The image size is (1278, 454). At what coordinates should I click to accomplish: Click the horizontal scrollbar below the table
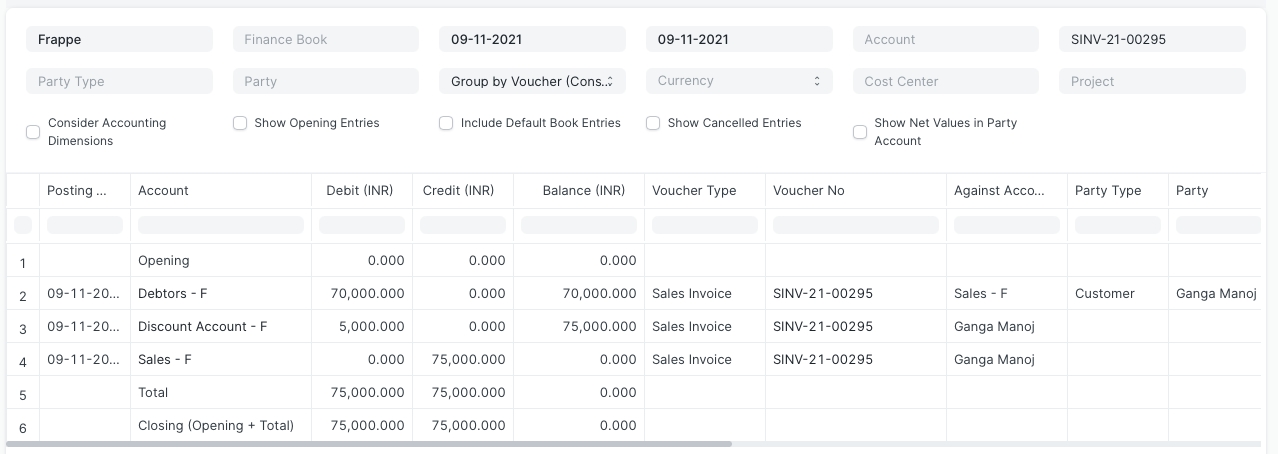pyautogui.click(x=370, y=443)
